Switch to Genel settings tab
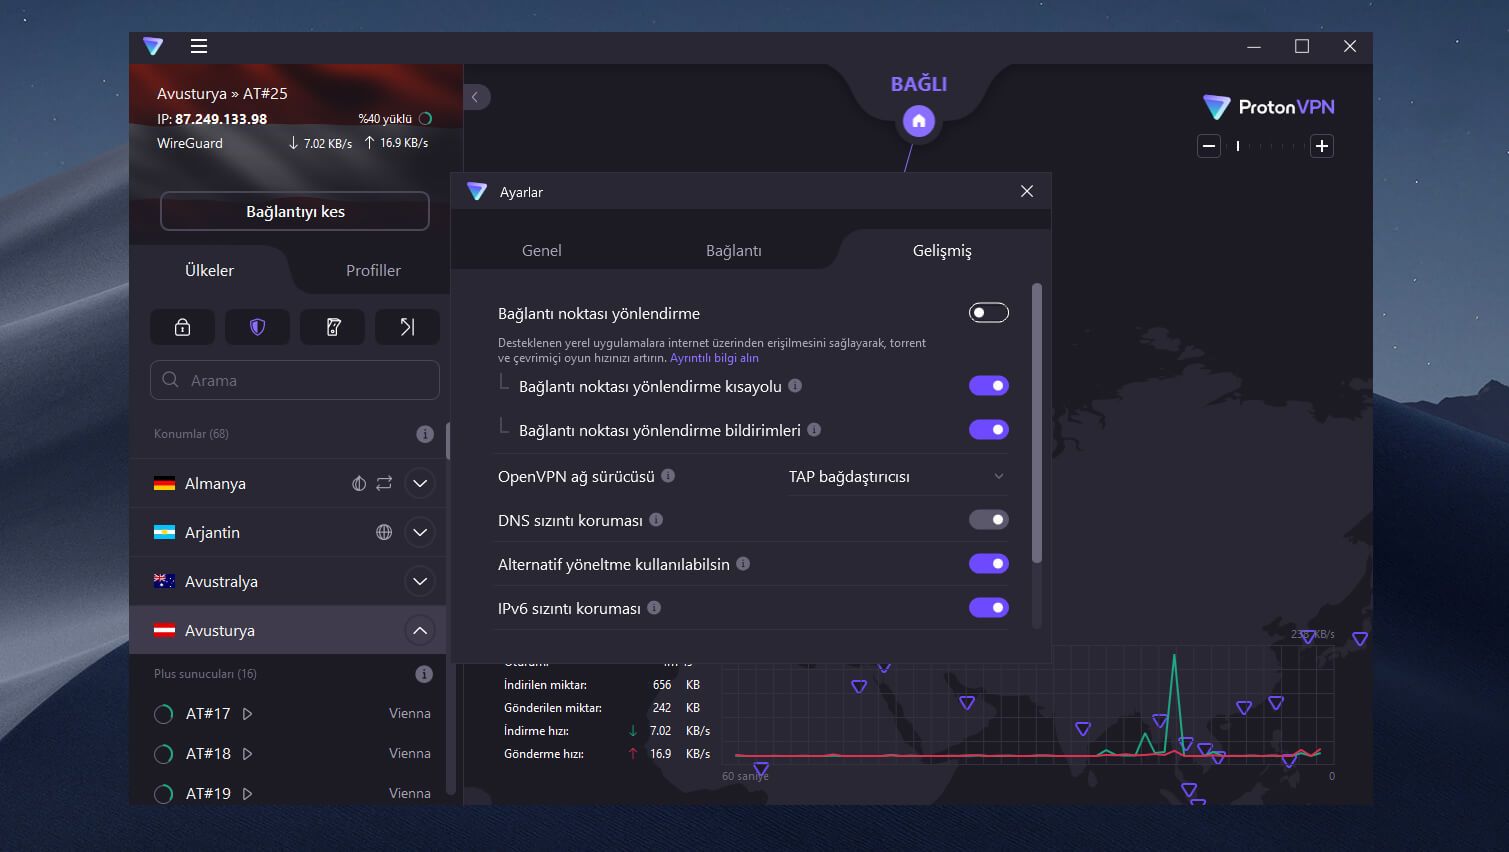The width and height of the screenshot is (1509, 852). coord(542,251)
